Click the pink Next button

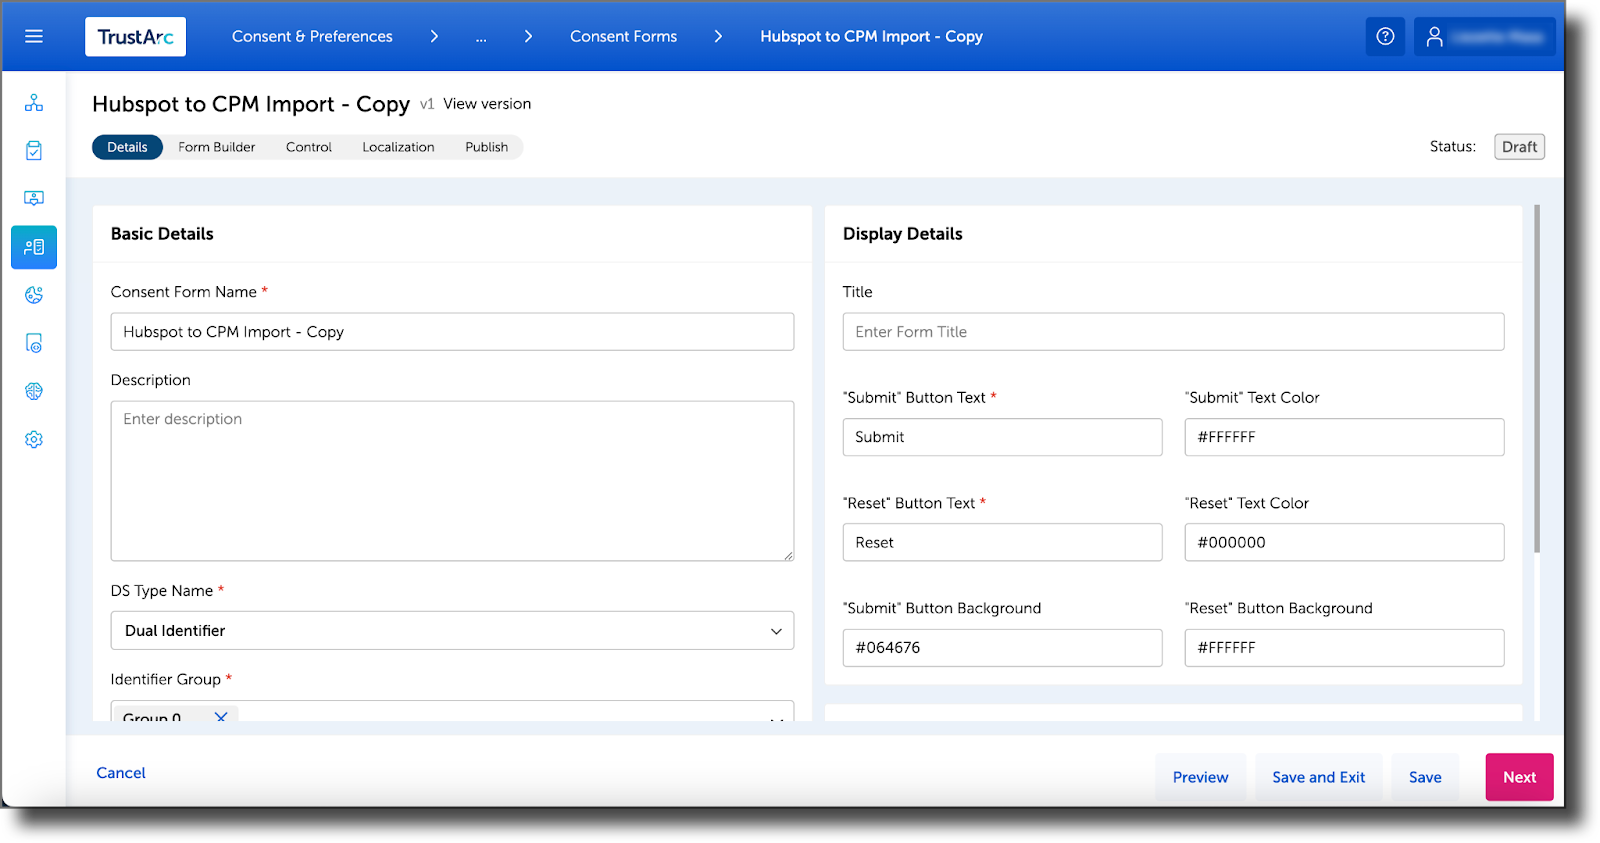point(1519,777)
